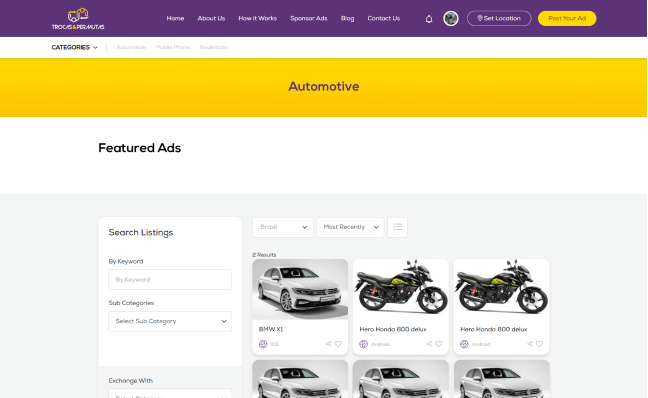Open How it Works page
The height and width of the screenshot is (398, 648).
[257, 18]
